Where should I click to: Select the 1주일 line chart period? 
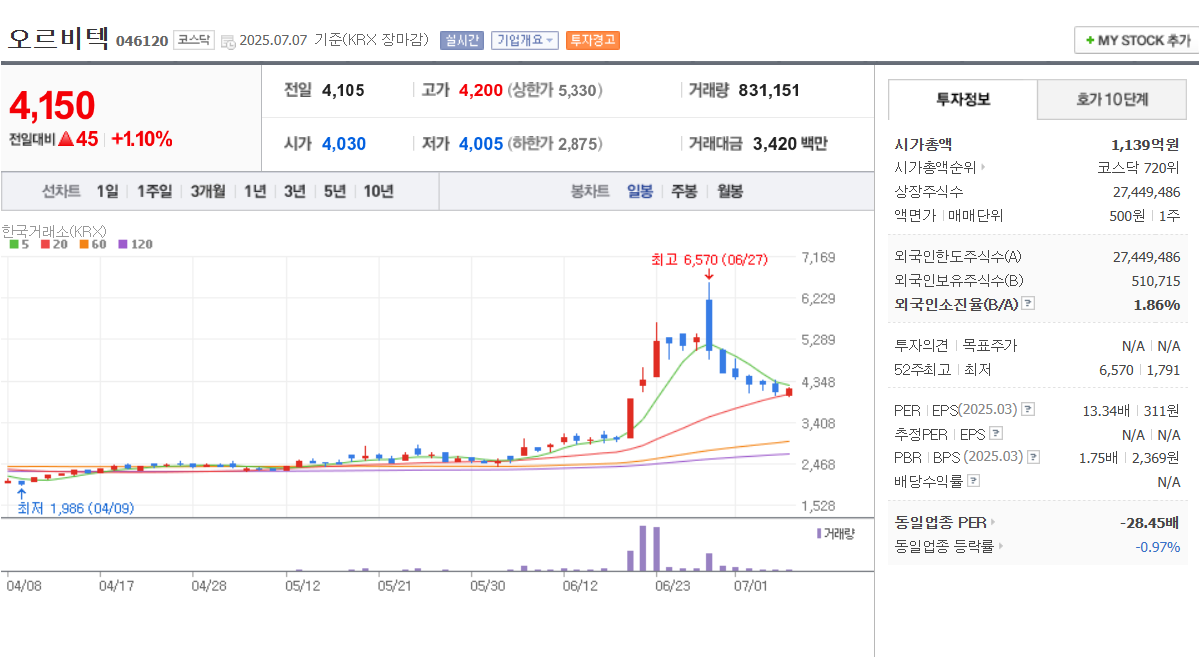(154, 191)
